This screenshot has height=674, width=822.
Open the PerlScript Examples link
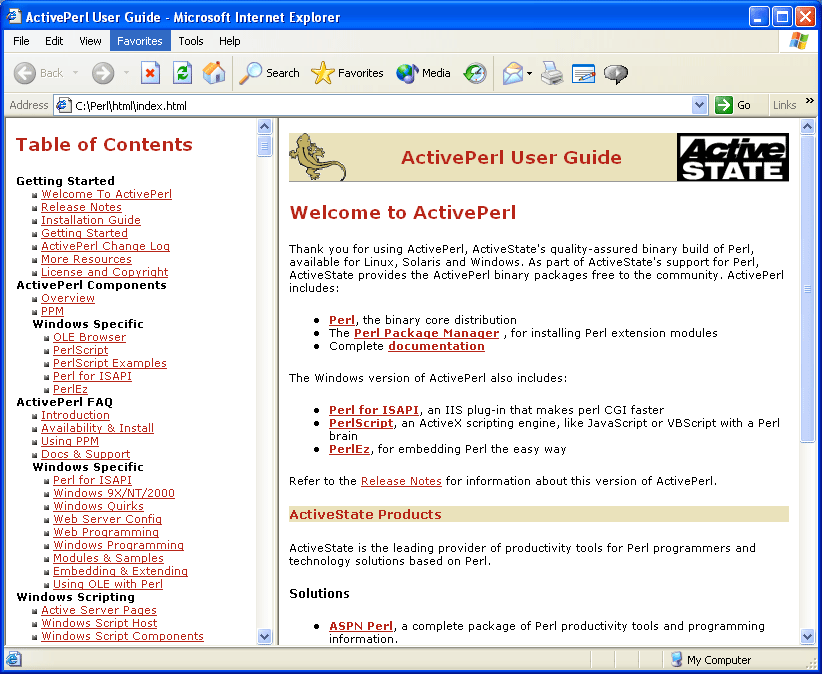click(110, 363)
